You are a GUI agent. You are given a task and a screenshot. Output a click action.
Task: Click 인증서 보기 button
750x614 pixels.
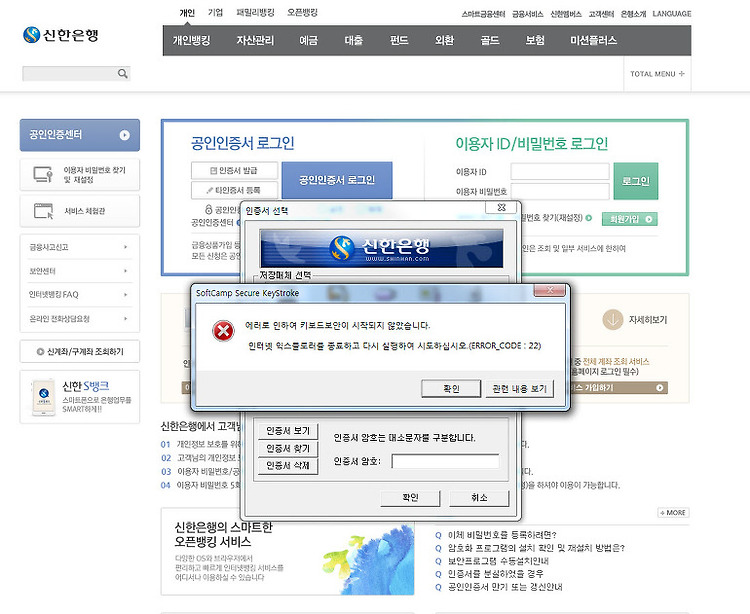[288, 431]
